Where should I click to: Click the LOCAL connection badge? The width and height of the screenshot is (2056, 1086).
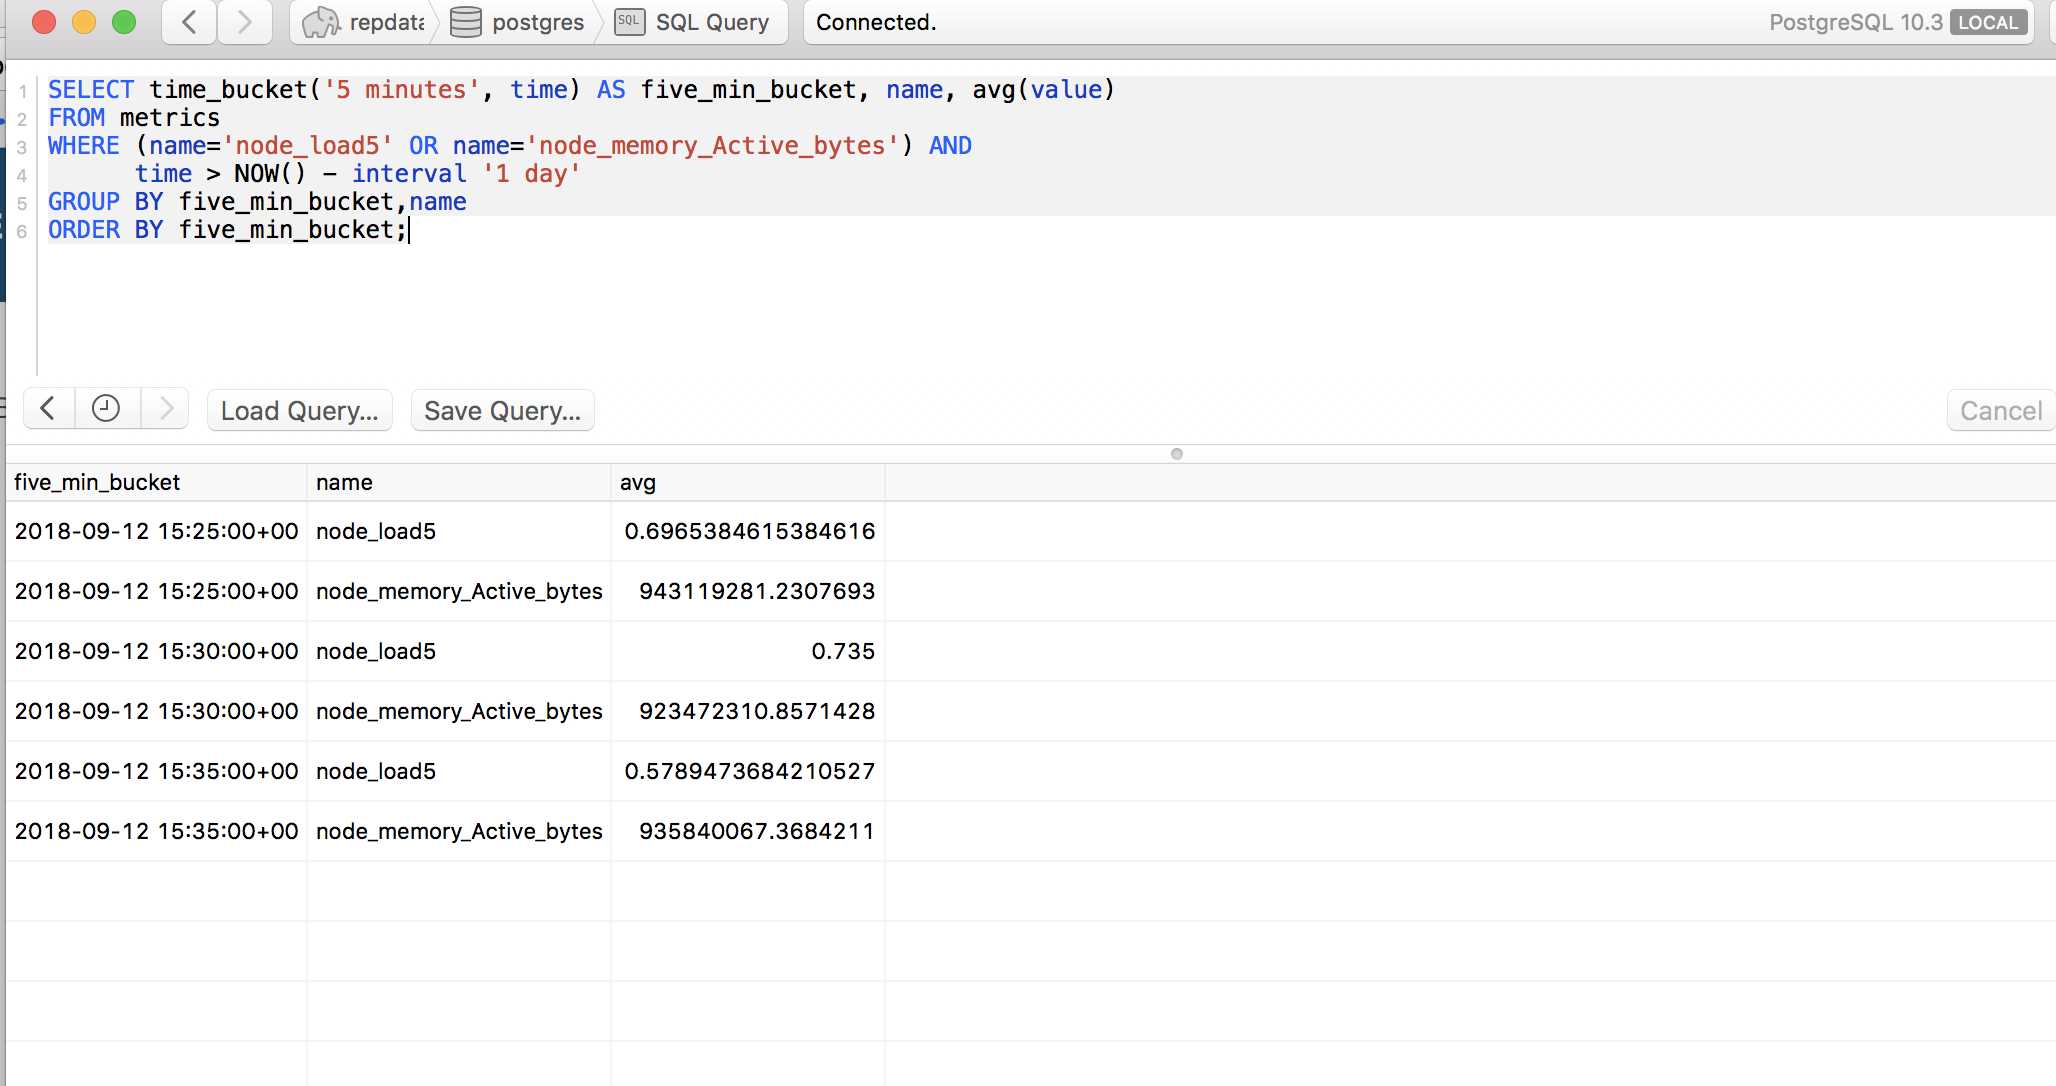(x=1988, y=22)
